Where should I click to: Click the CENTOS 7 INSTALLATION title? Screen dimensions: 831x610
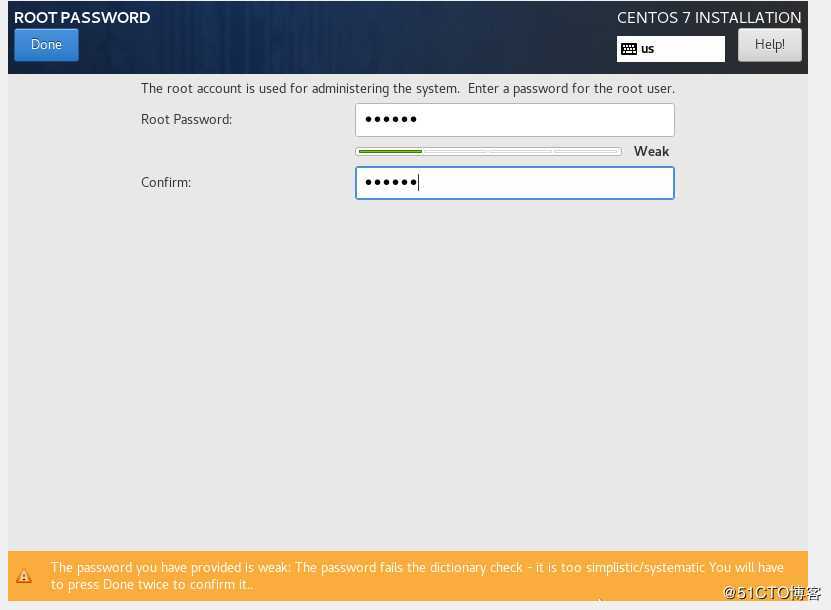(x=709, y=17)
